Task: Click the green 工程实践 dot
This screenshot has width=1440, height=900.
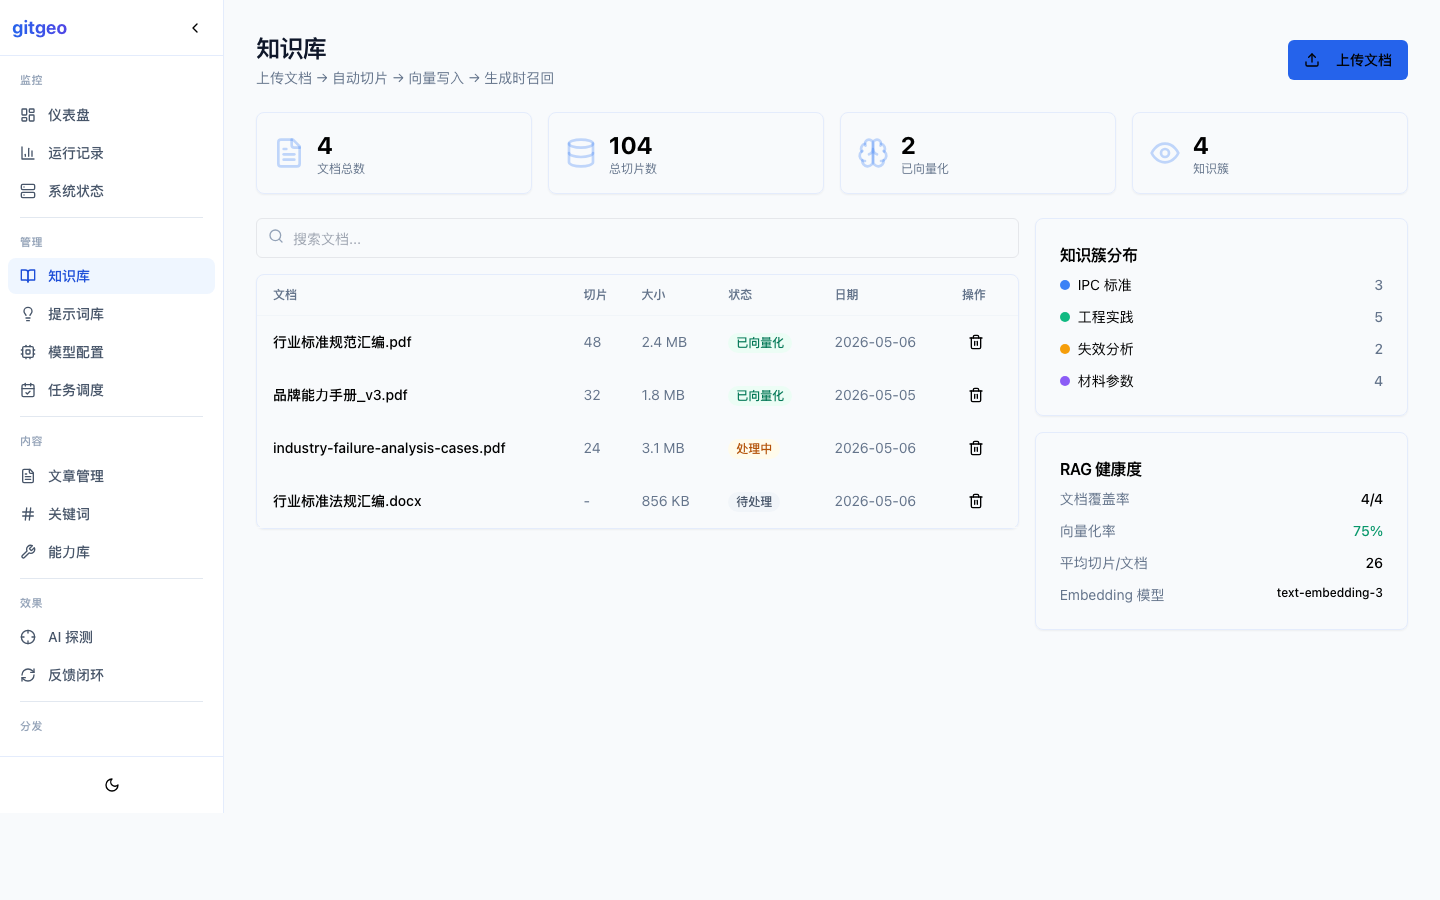Action: tap(1065, 317)
